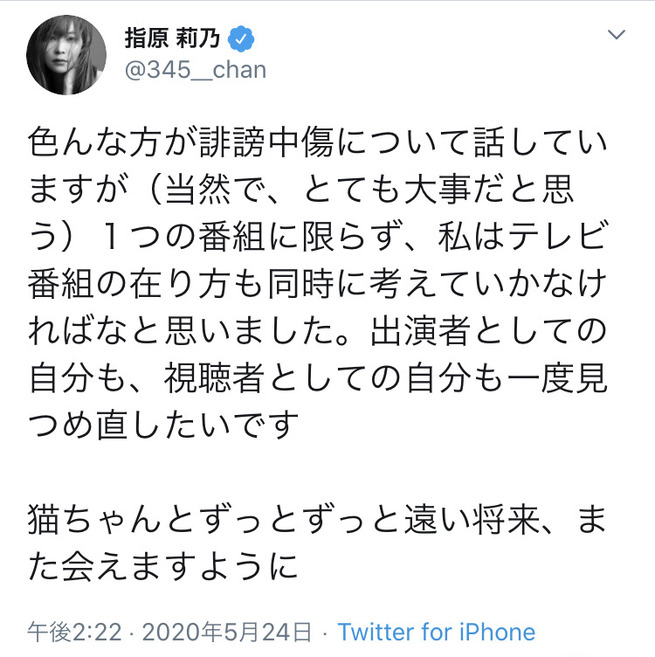The width and height of the screenshot is (655, 657).
Task: Click the blue verified badge icon
Action: [x=241, y=39]
